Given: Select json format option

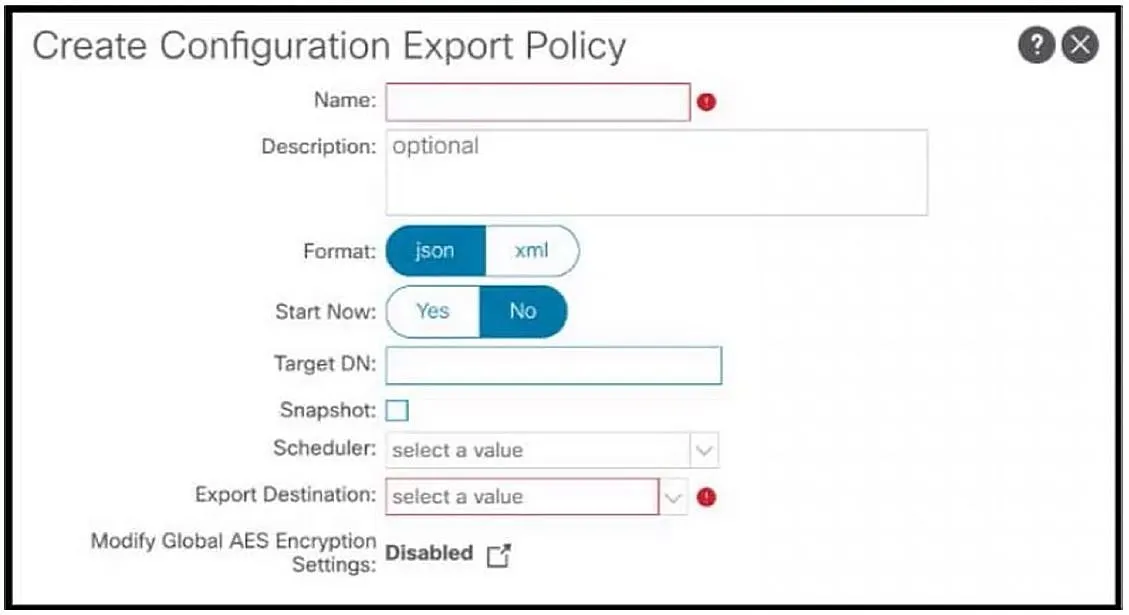Looking at the screenshot, I should (436, 251).
